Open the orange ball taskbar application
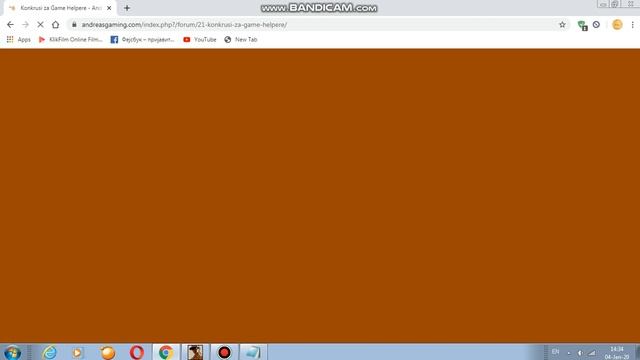 (108, 352)
